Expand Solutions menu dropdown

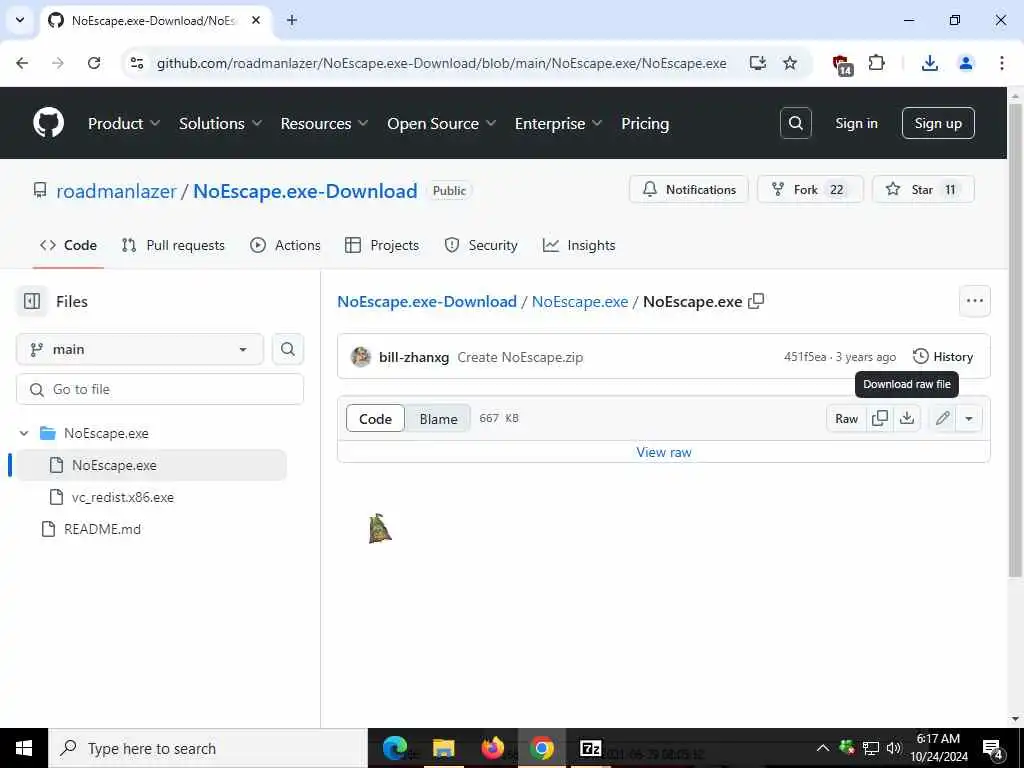(221, 123)
